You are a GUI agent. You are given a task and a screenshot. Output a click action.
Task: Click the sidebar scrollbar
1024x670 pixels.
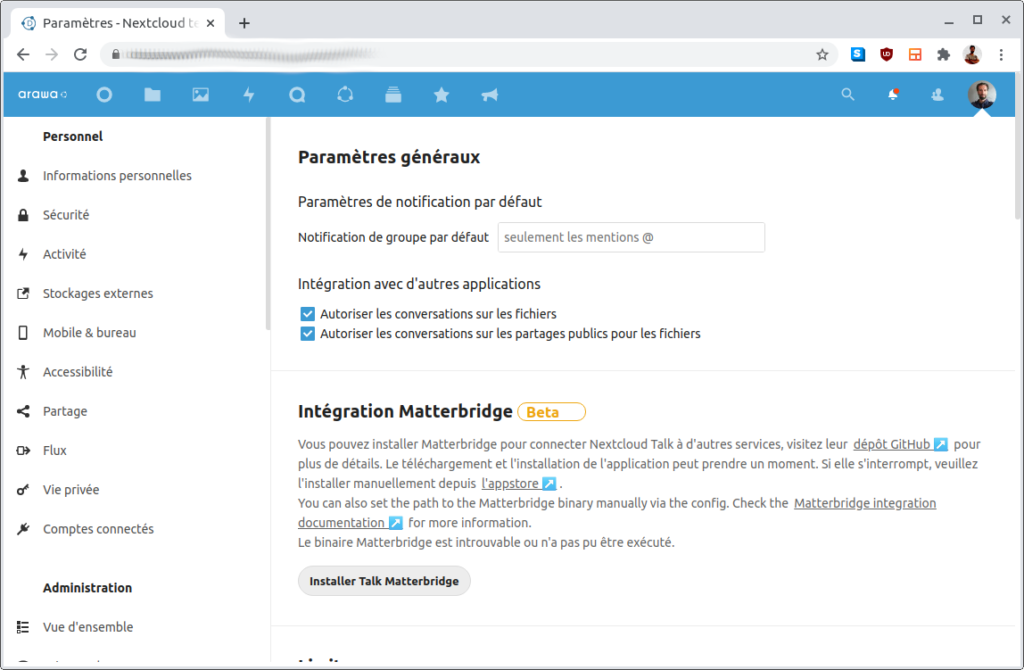[x=268, y=223]
